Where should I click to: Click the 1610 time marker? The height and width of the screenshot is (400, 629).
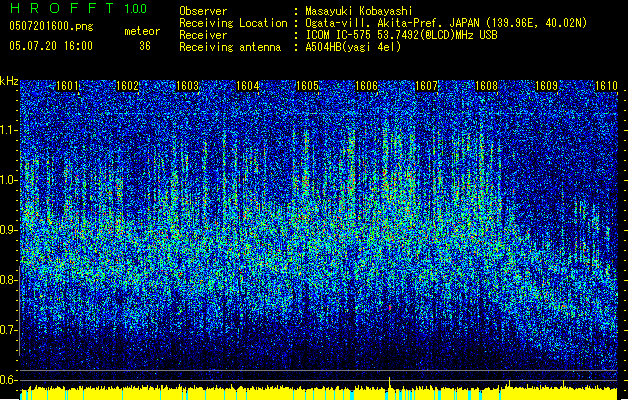606,86
